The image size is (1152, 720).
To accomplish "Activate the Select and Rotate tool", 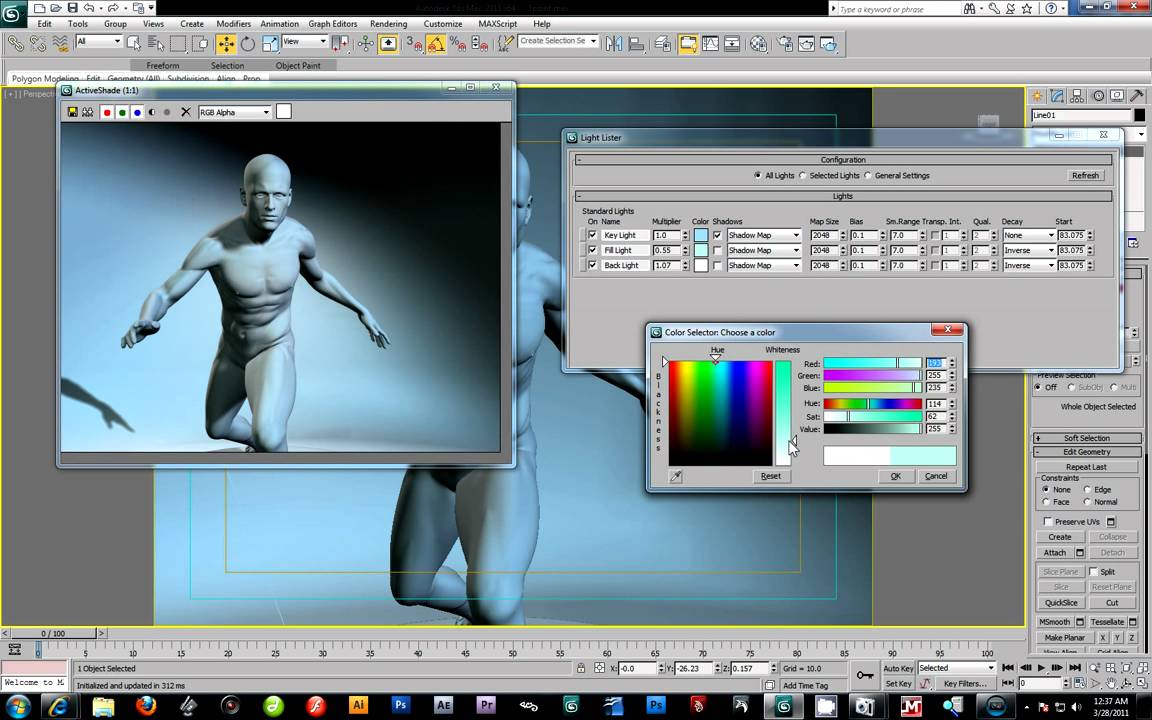I will click(x=248, y=44).
